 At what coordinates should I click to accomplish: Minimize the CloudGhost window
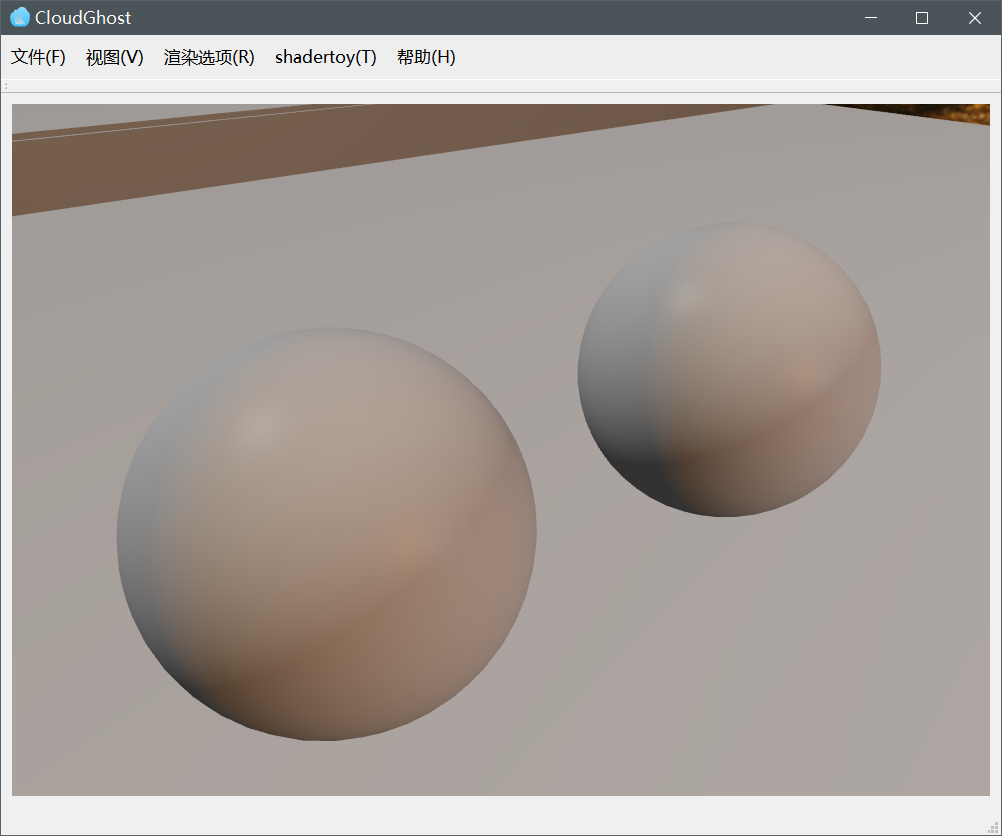[871, 18]
